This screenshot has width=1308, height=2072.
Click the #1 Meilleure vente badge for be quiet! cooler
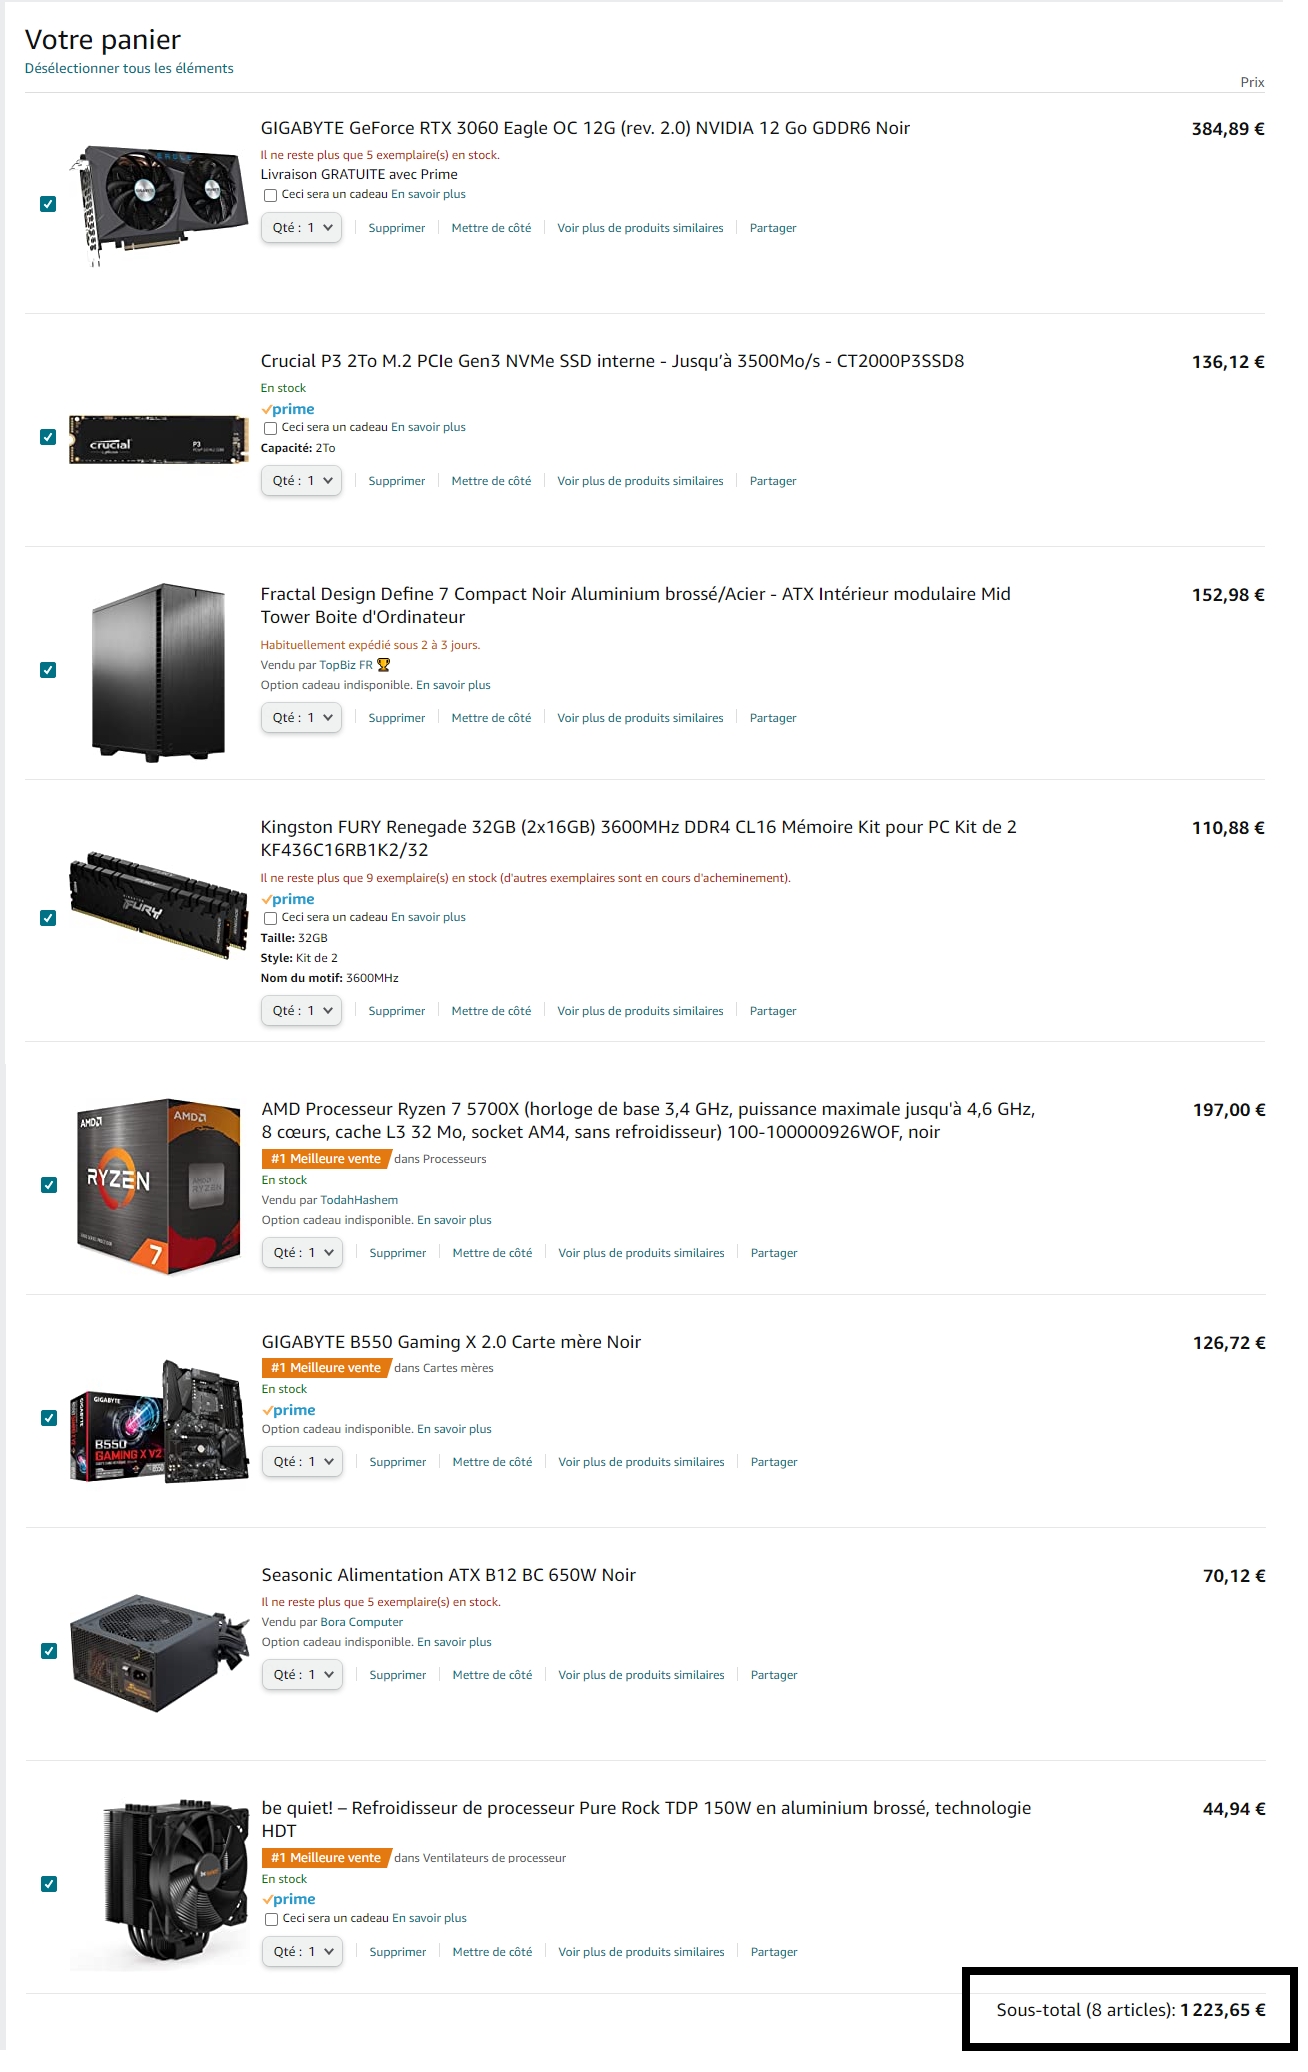click(326, 1858)
